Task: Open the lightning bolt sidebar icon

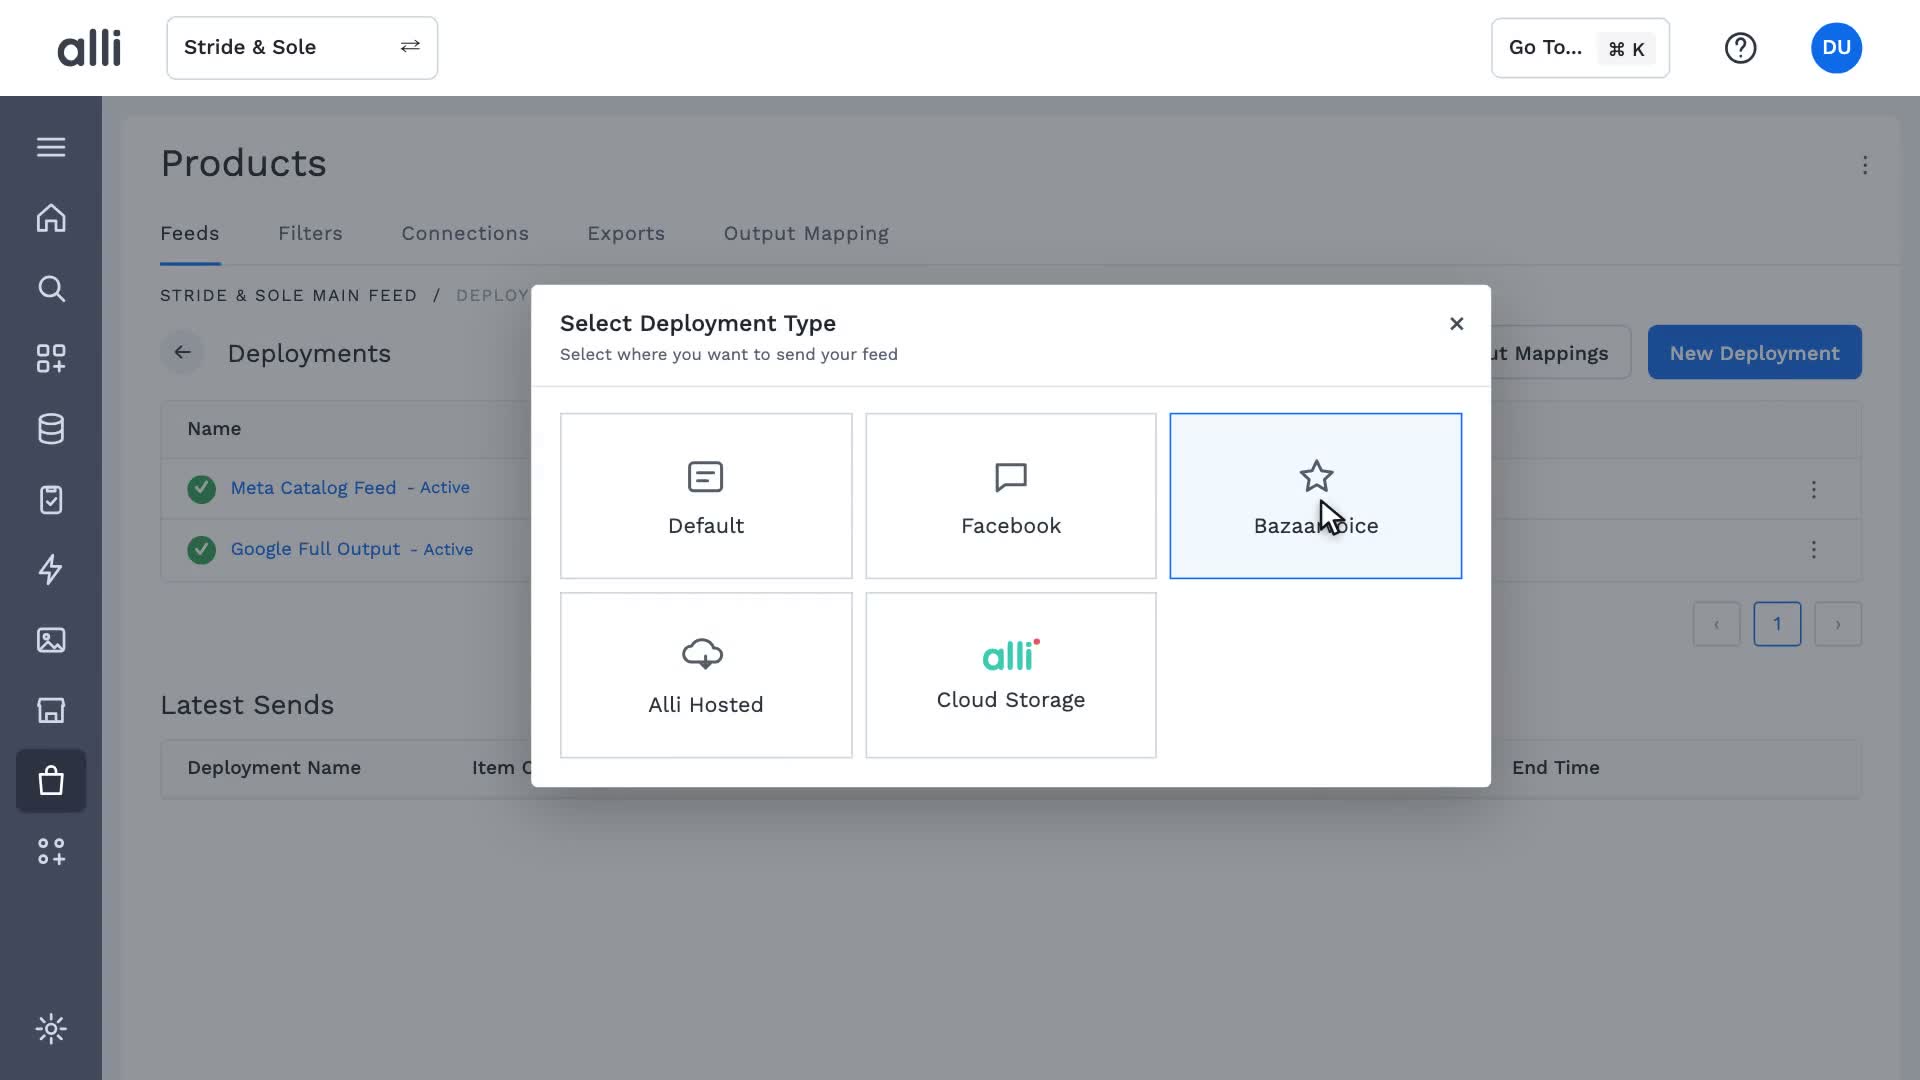Action: point(51,570)
